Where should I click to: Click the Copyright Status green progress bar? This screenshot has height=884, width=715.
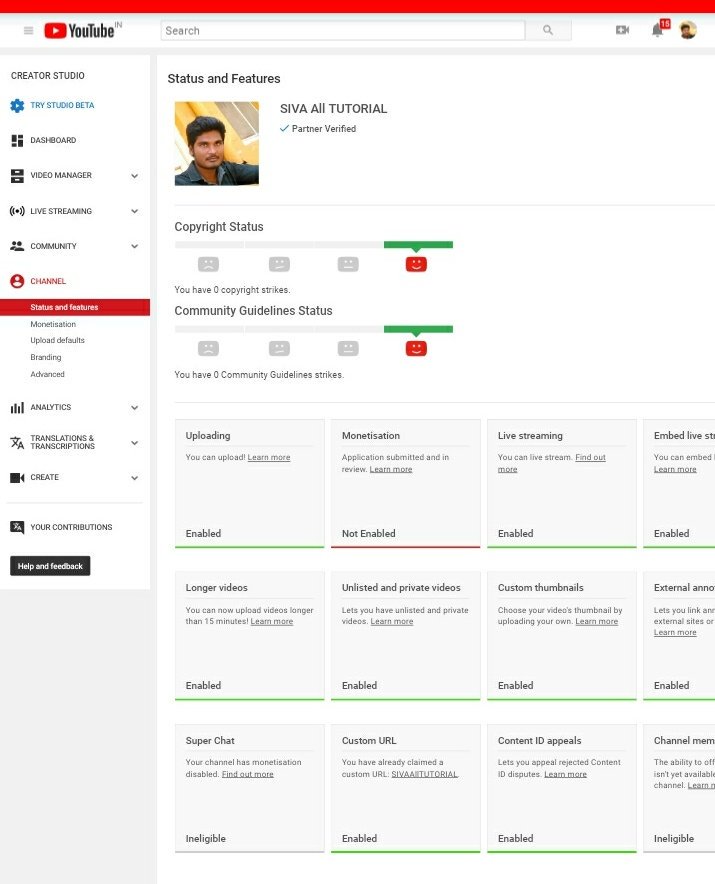coord(418,245)
